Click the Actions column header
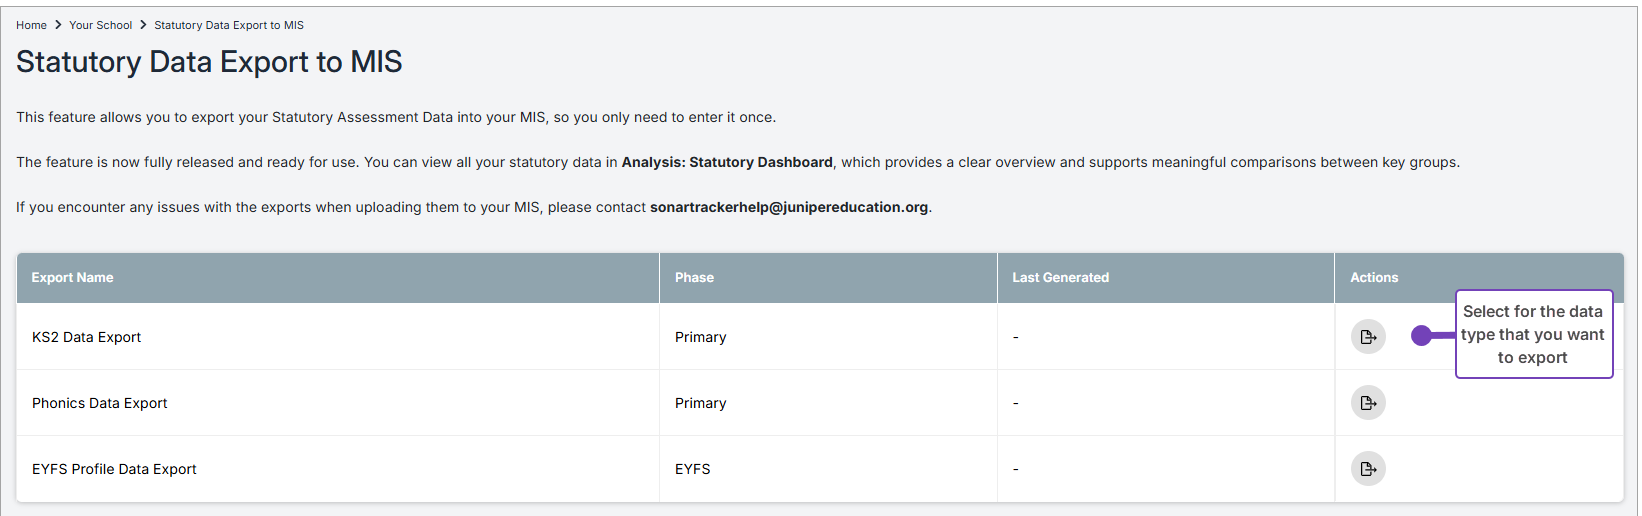Screen dimensions: 1642x516 pos(1374,278)
